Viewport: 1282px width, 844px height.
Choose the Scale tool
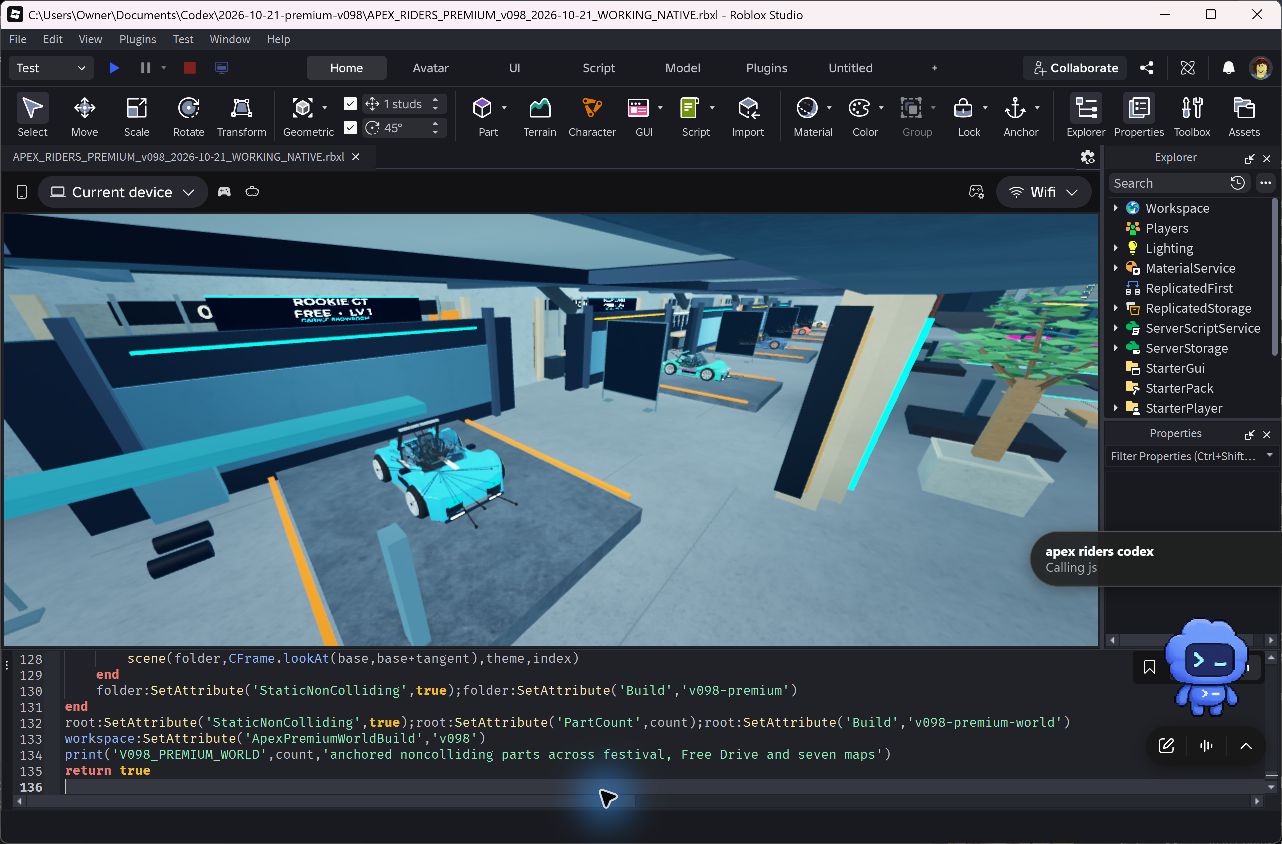[136, 116]
